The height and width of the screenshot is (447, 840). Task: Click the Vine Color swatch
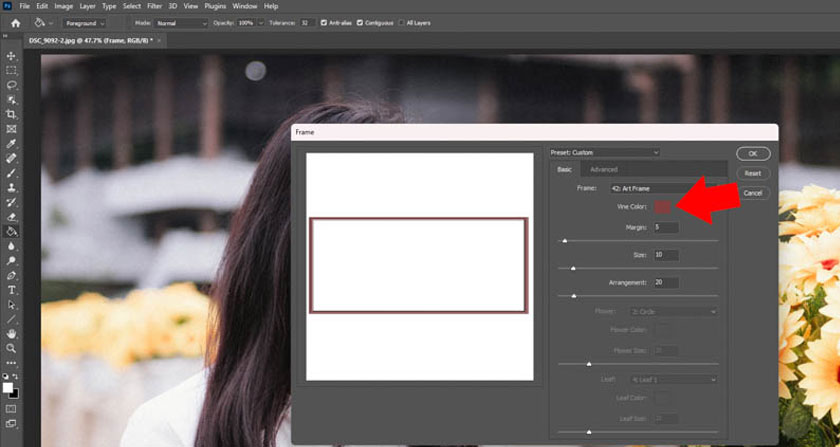click(662, 206)
